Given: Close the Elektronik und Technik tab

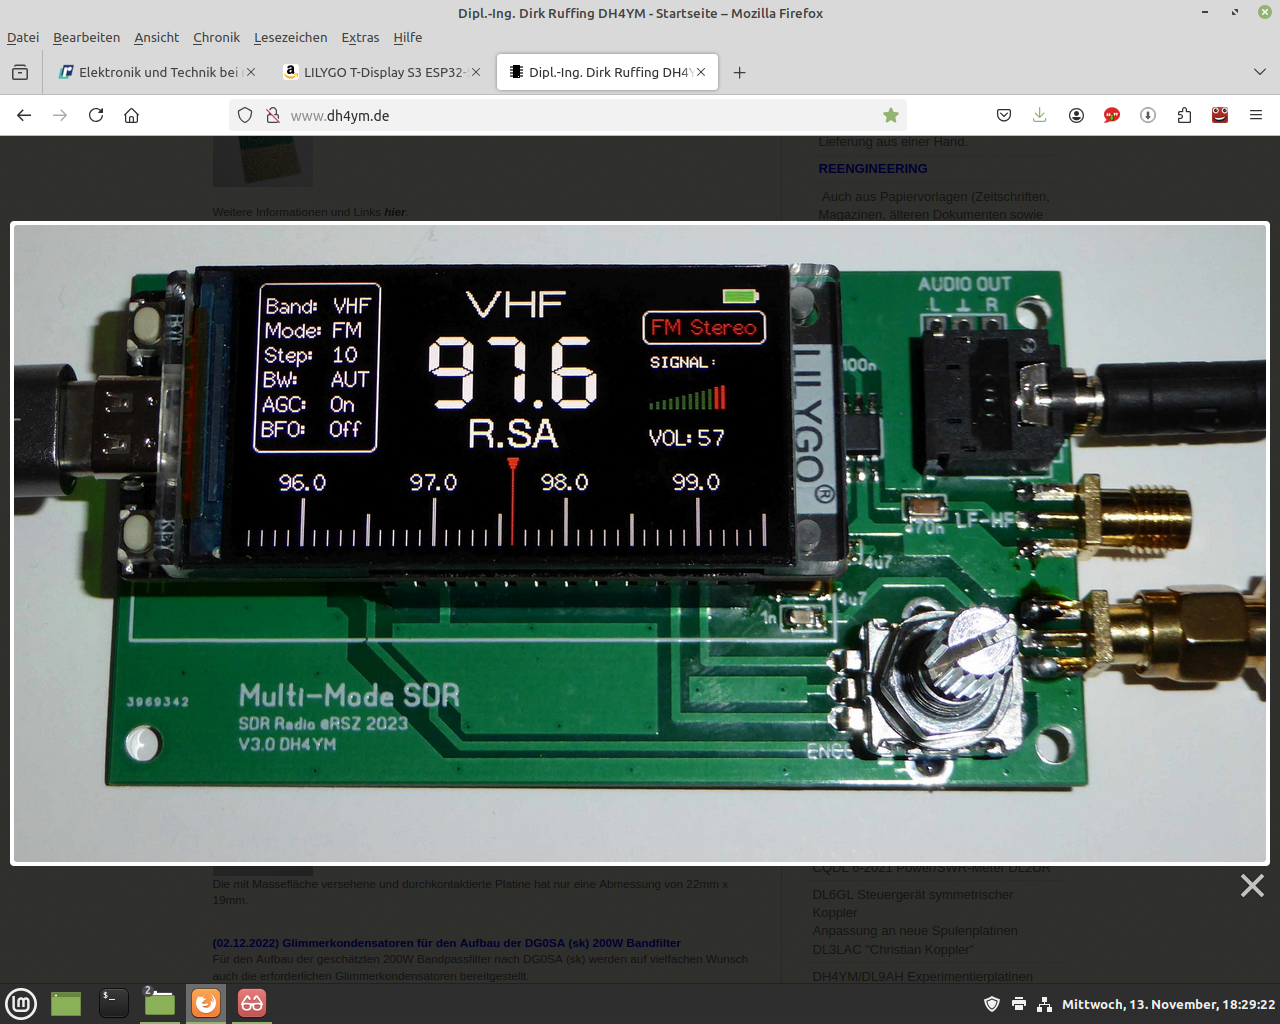Looking at the screenshot, I should 250,72.
